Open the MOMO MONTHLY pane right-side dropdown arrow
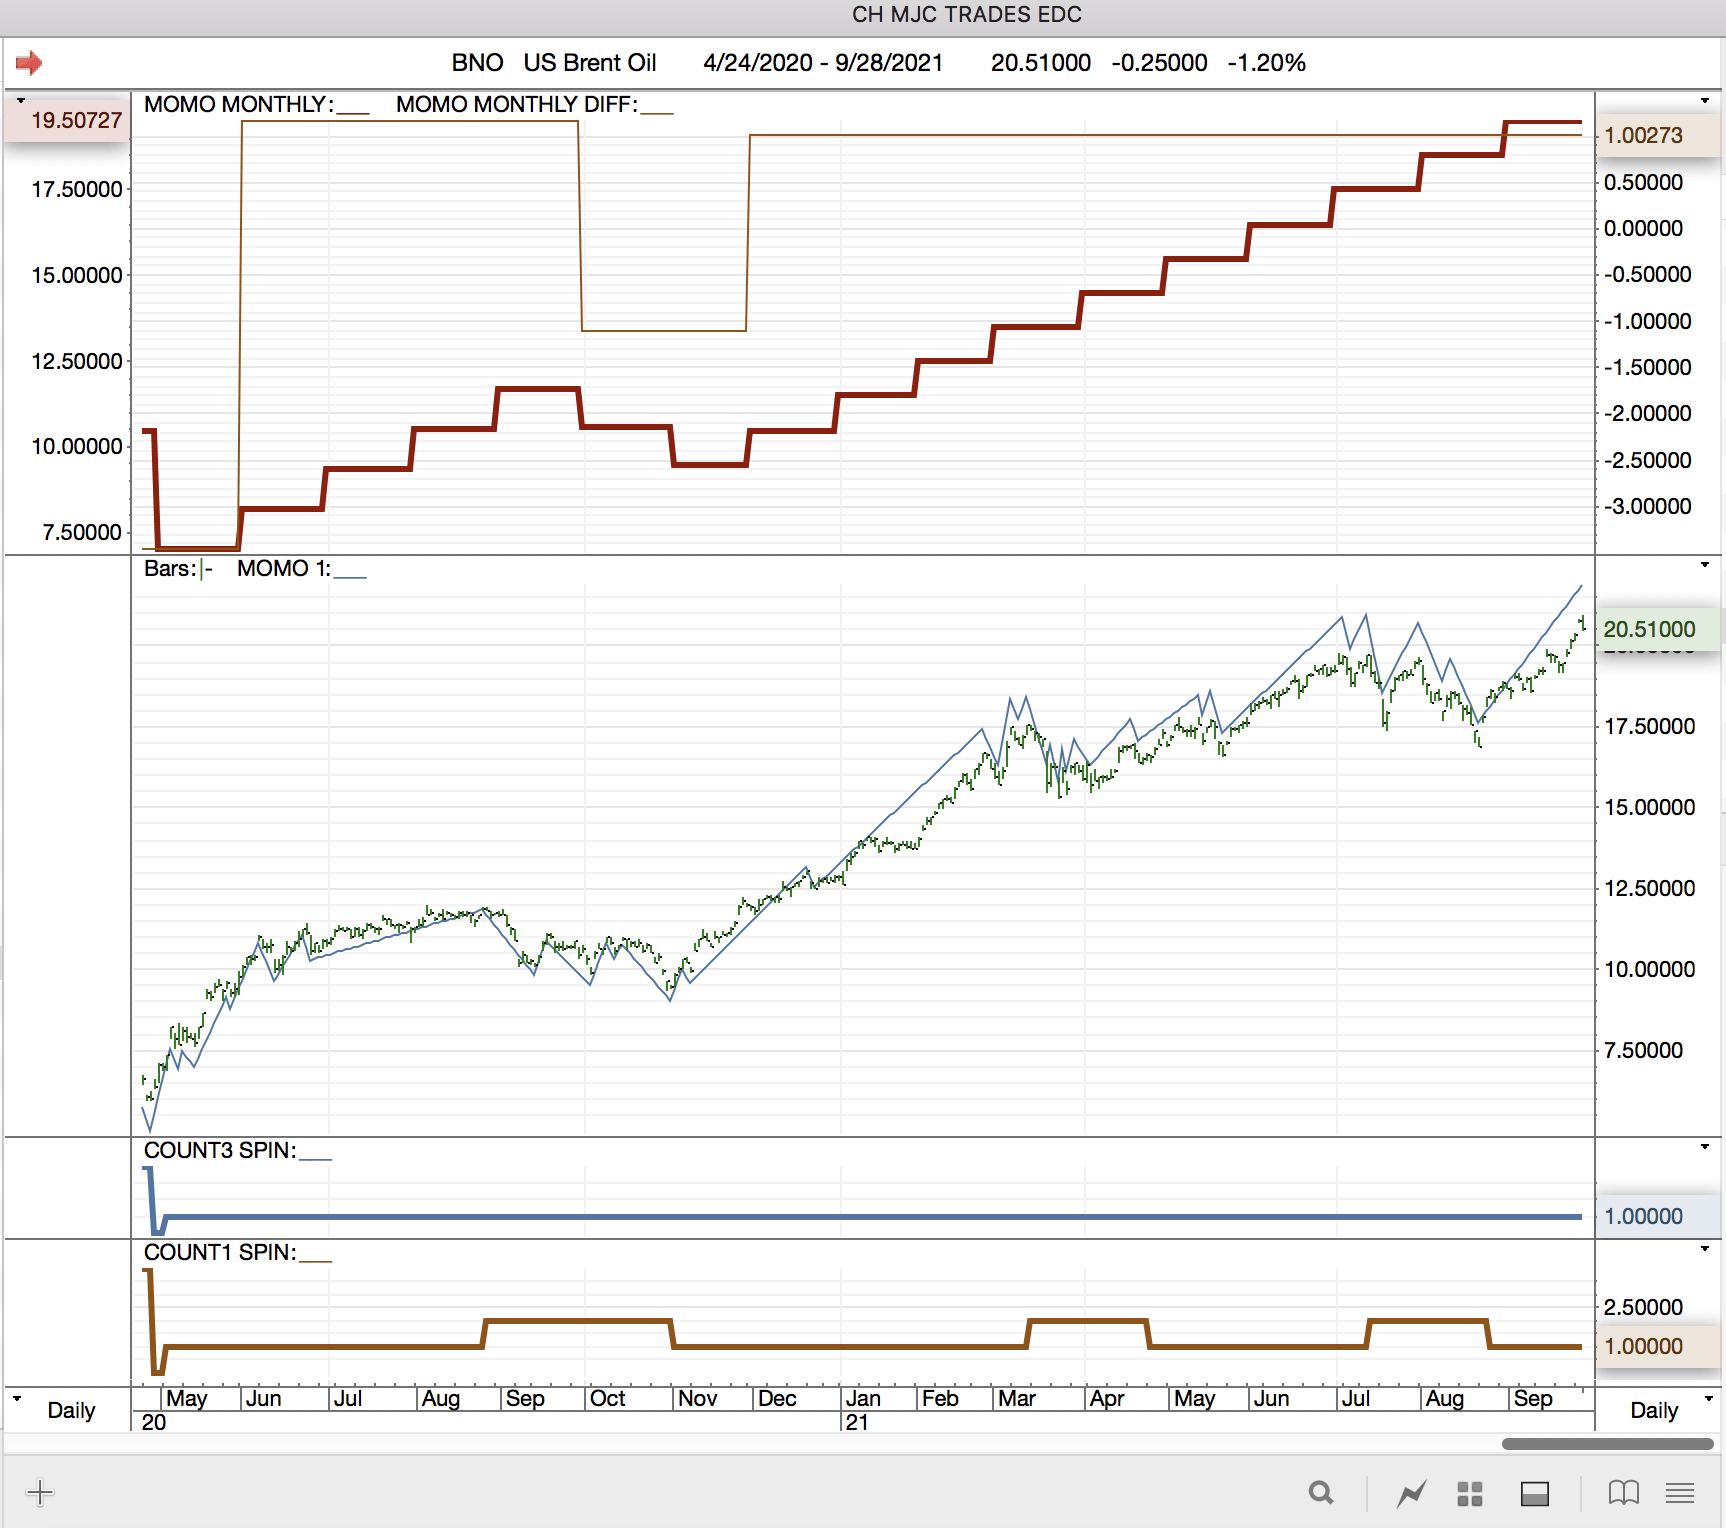 pos(1705,101)
